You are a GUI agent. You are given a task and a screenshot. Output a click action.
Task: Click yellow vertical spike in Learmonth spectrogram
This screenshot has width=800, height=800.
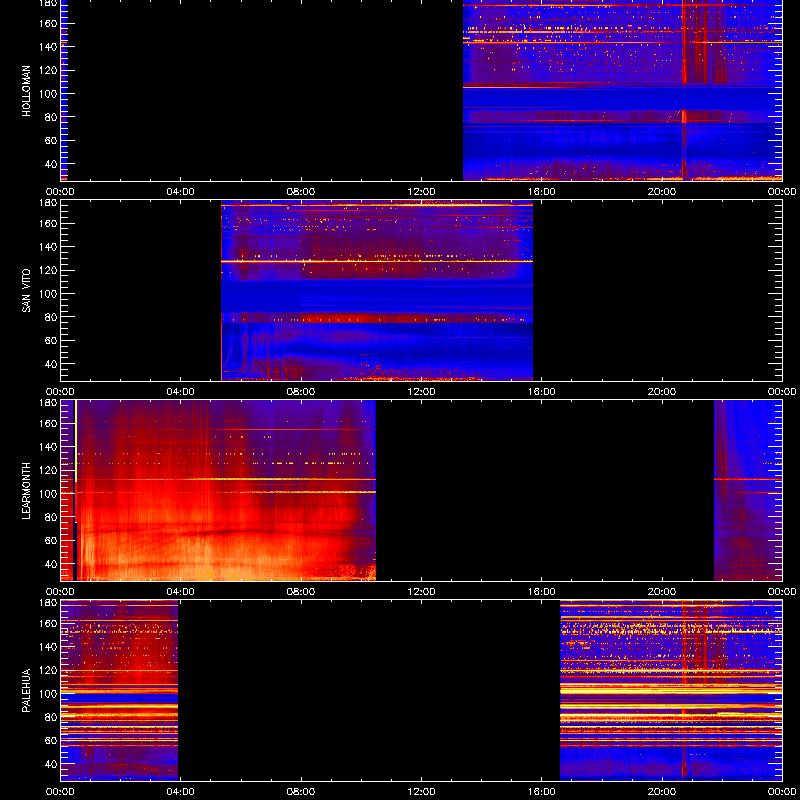(76, 441)
